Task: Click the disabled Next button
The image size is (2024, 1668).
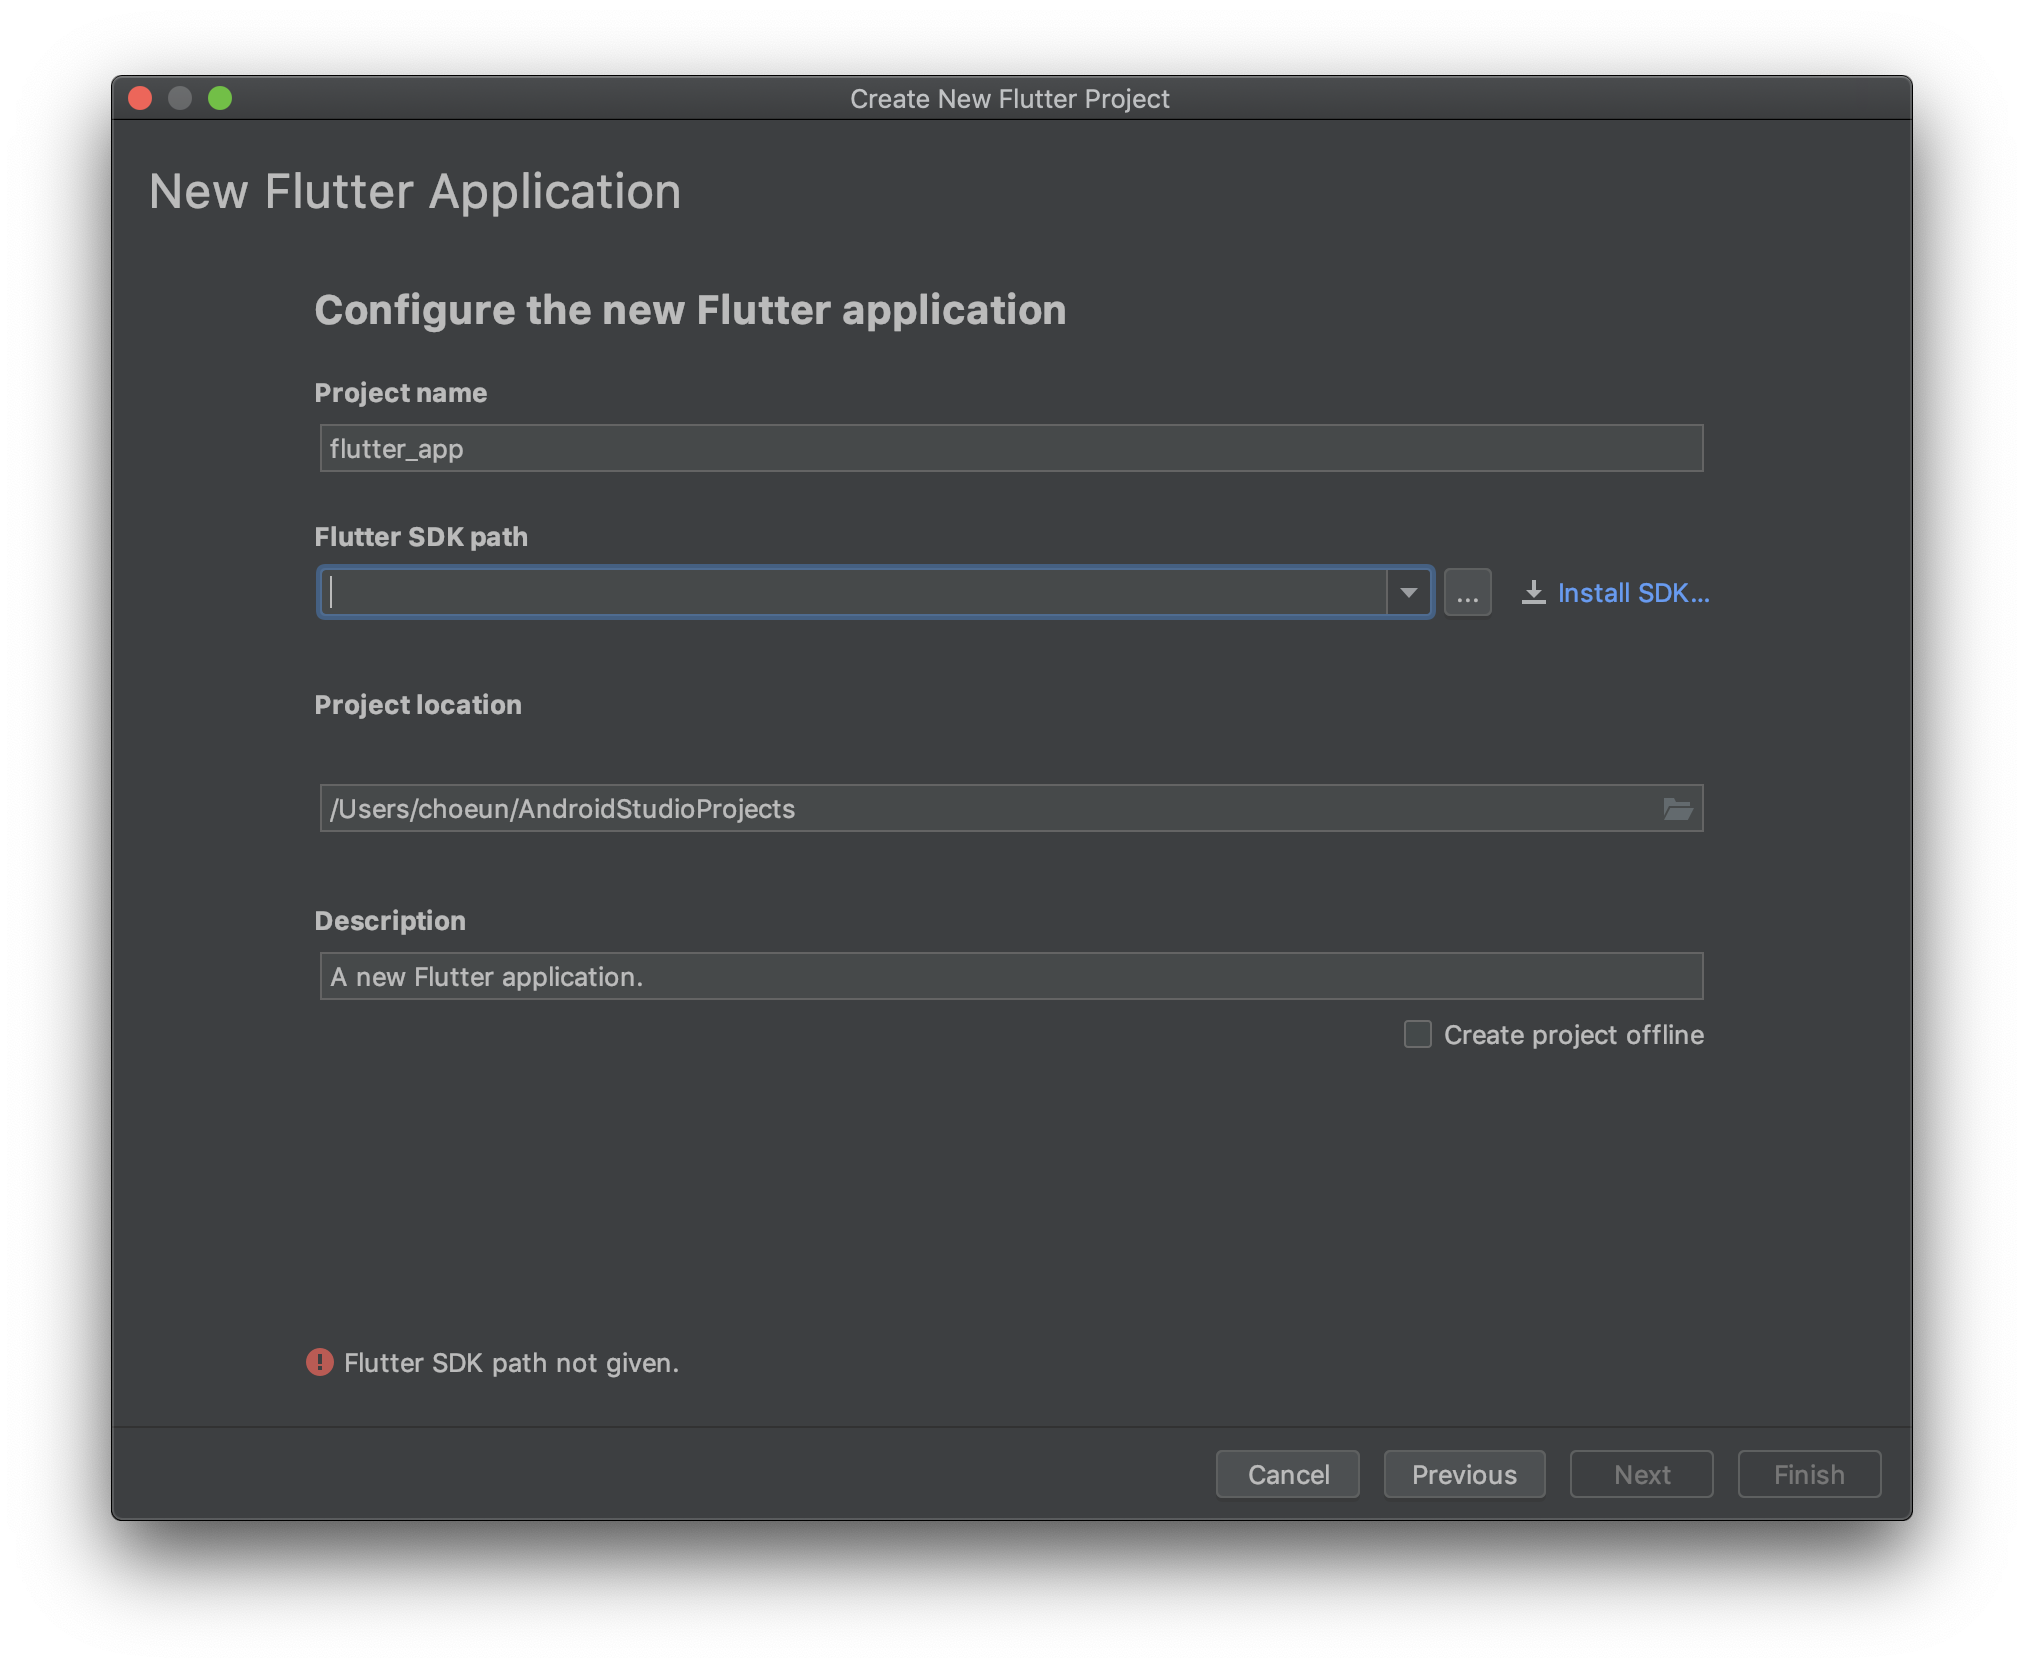Action: (1641, 1474)
